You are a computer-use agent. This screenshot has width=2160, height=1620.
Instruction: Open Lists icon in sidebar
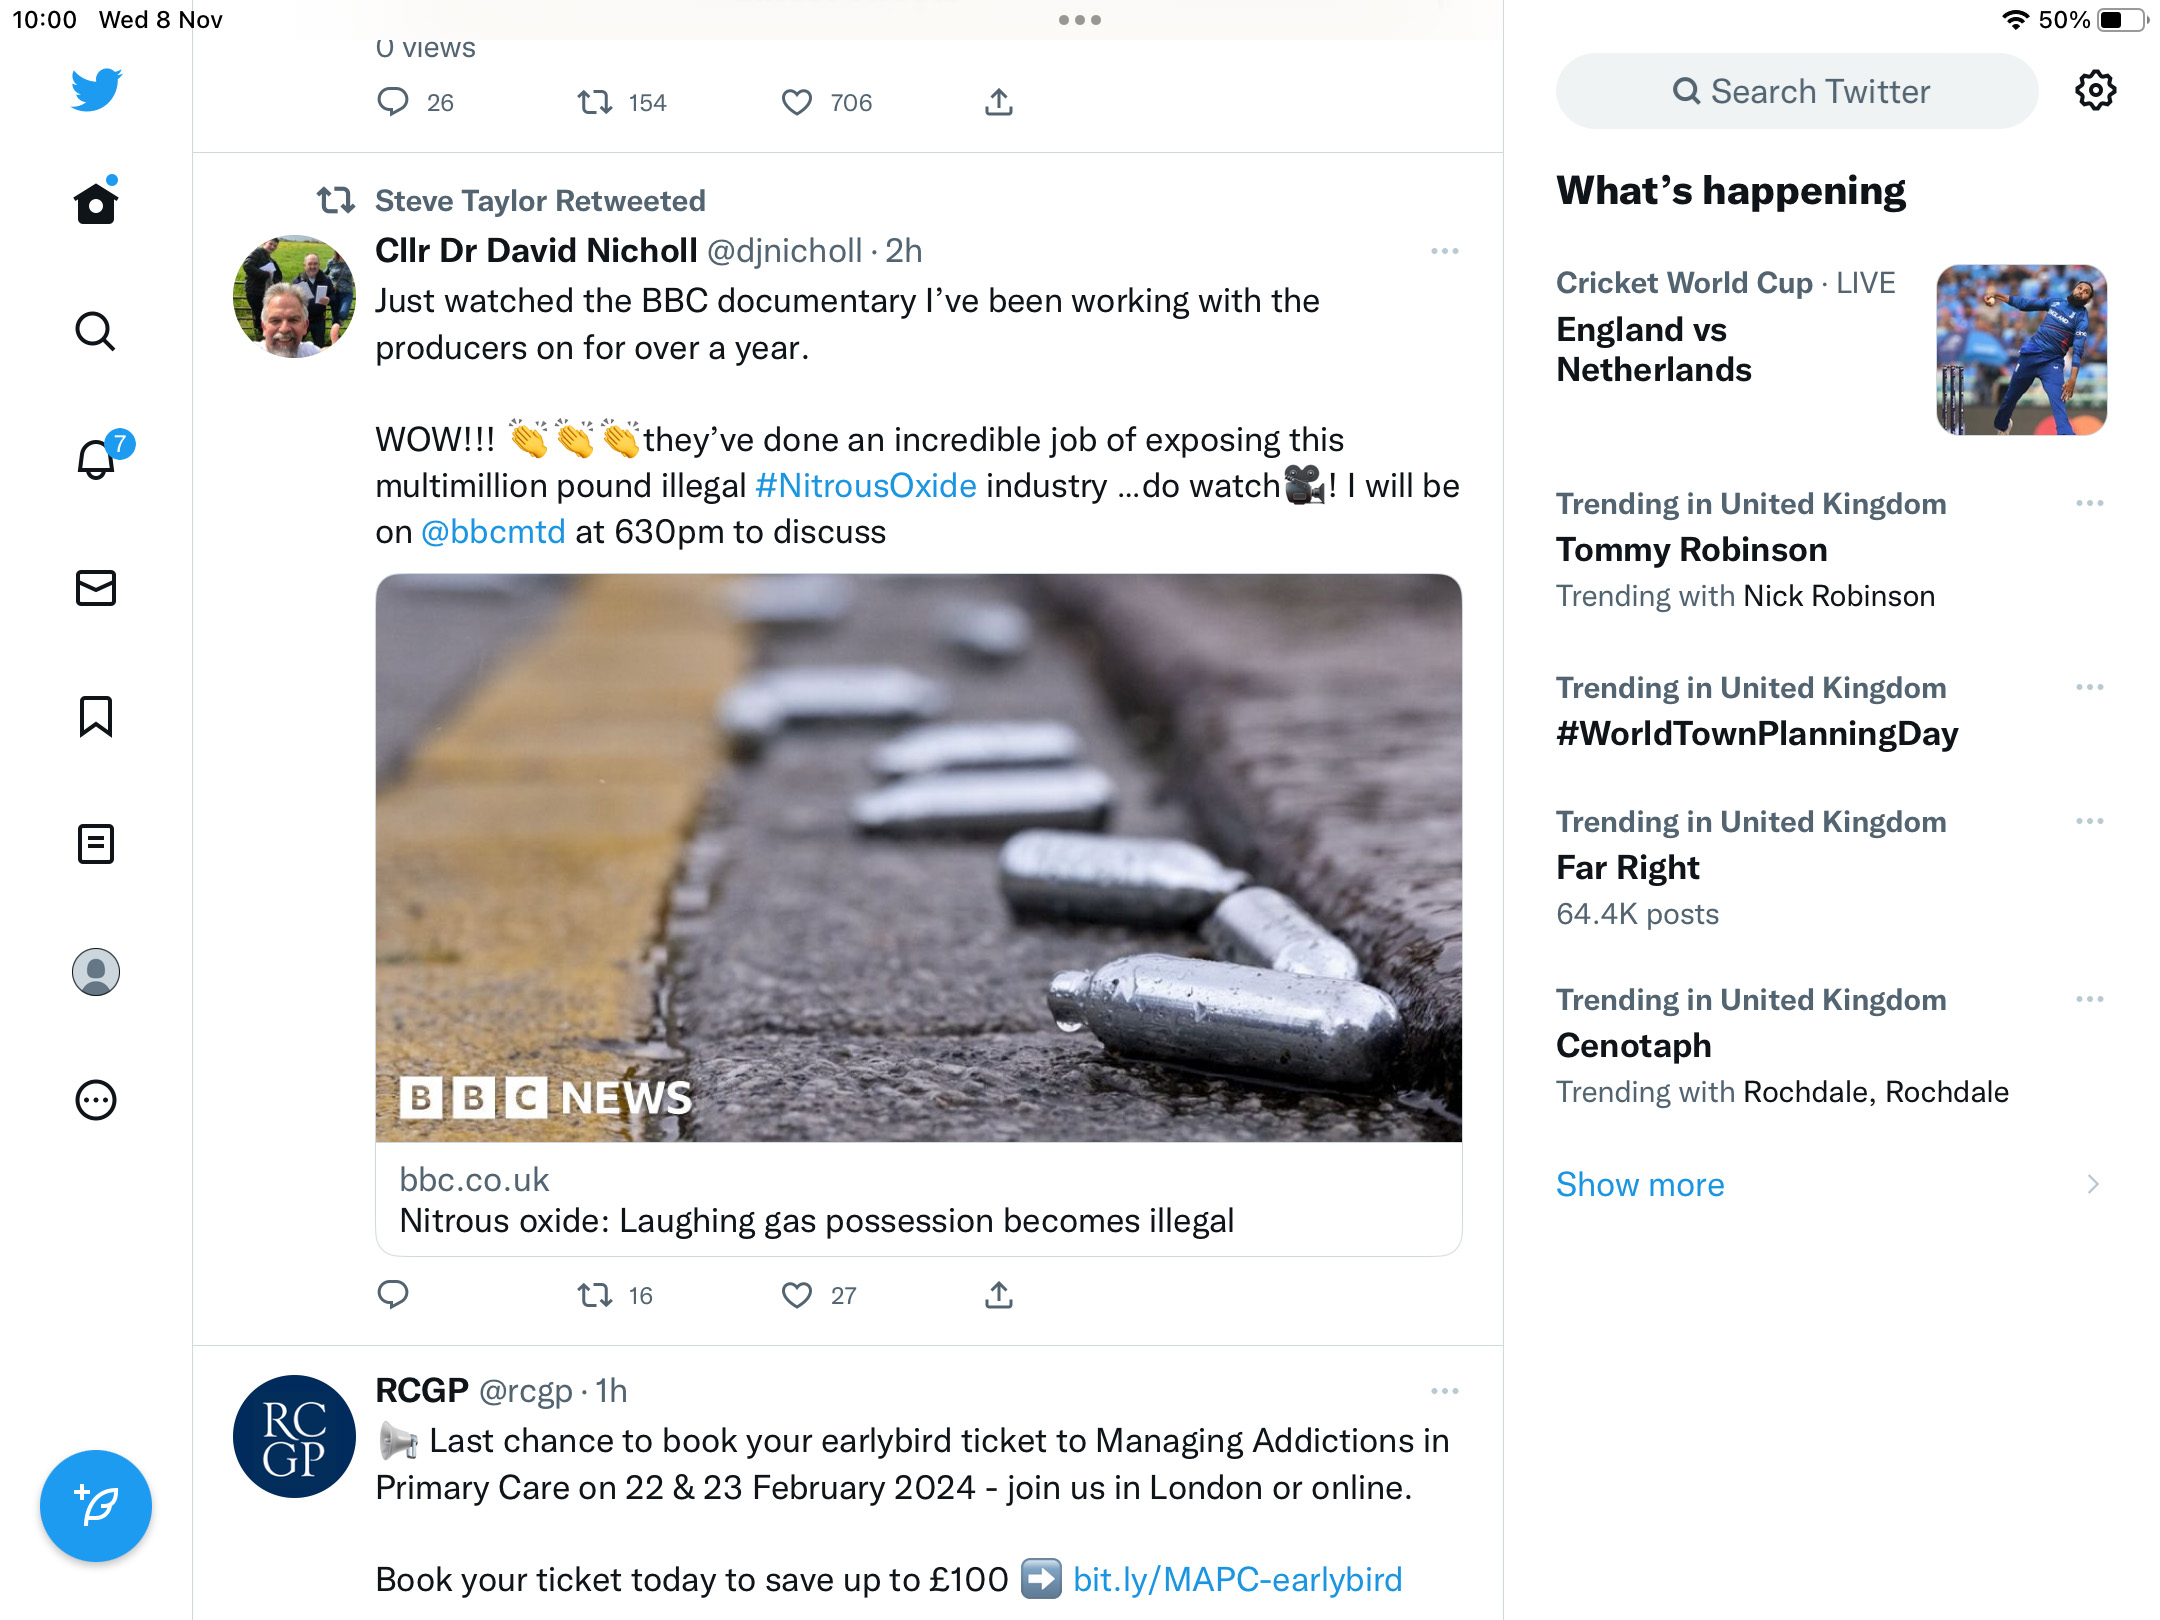point(96,844)
